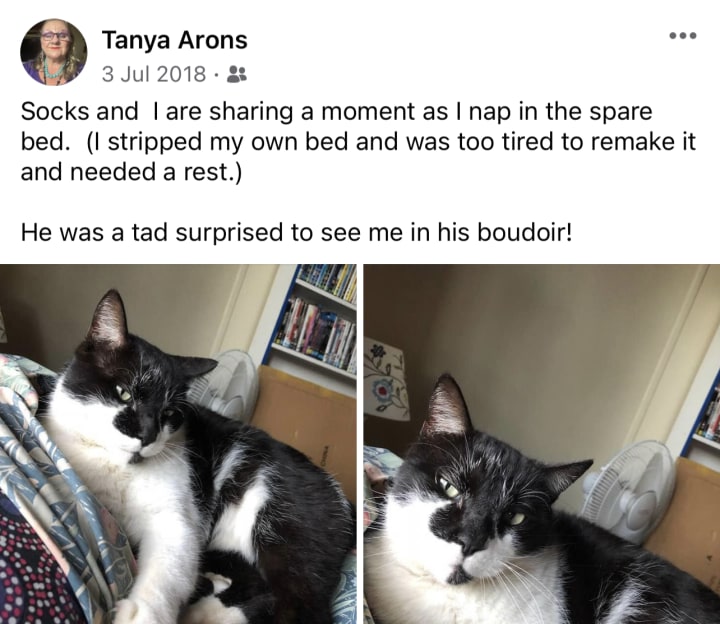Click the 3 Jul 2018 timestamp
This screenshot has width=720, height=624.
click(154, 74)
